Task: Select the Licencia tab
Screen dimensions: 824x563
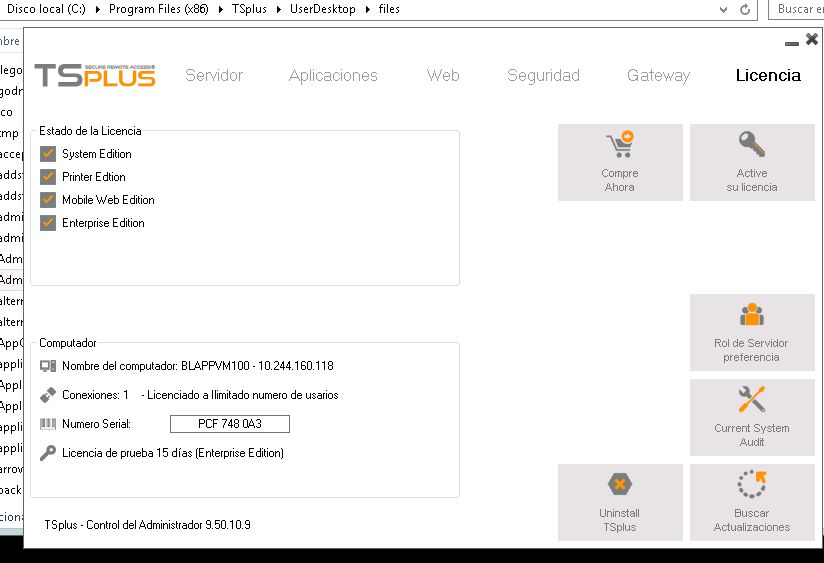Action: pyautogui.click(x=768, y=76)
